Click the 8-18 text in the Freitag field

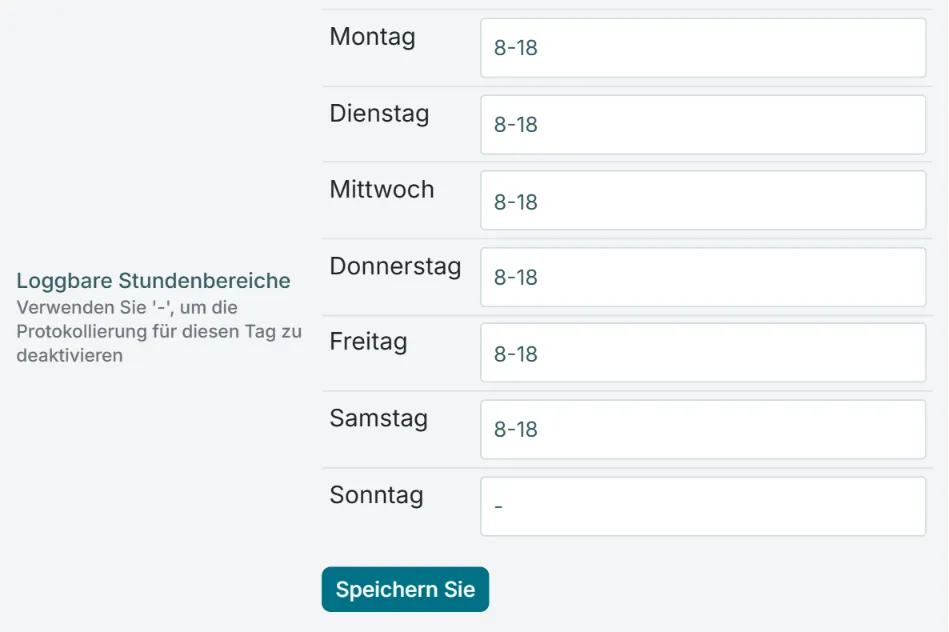point(516,354)
